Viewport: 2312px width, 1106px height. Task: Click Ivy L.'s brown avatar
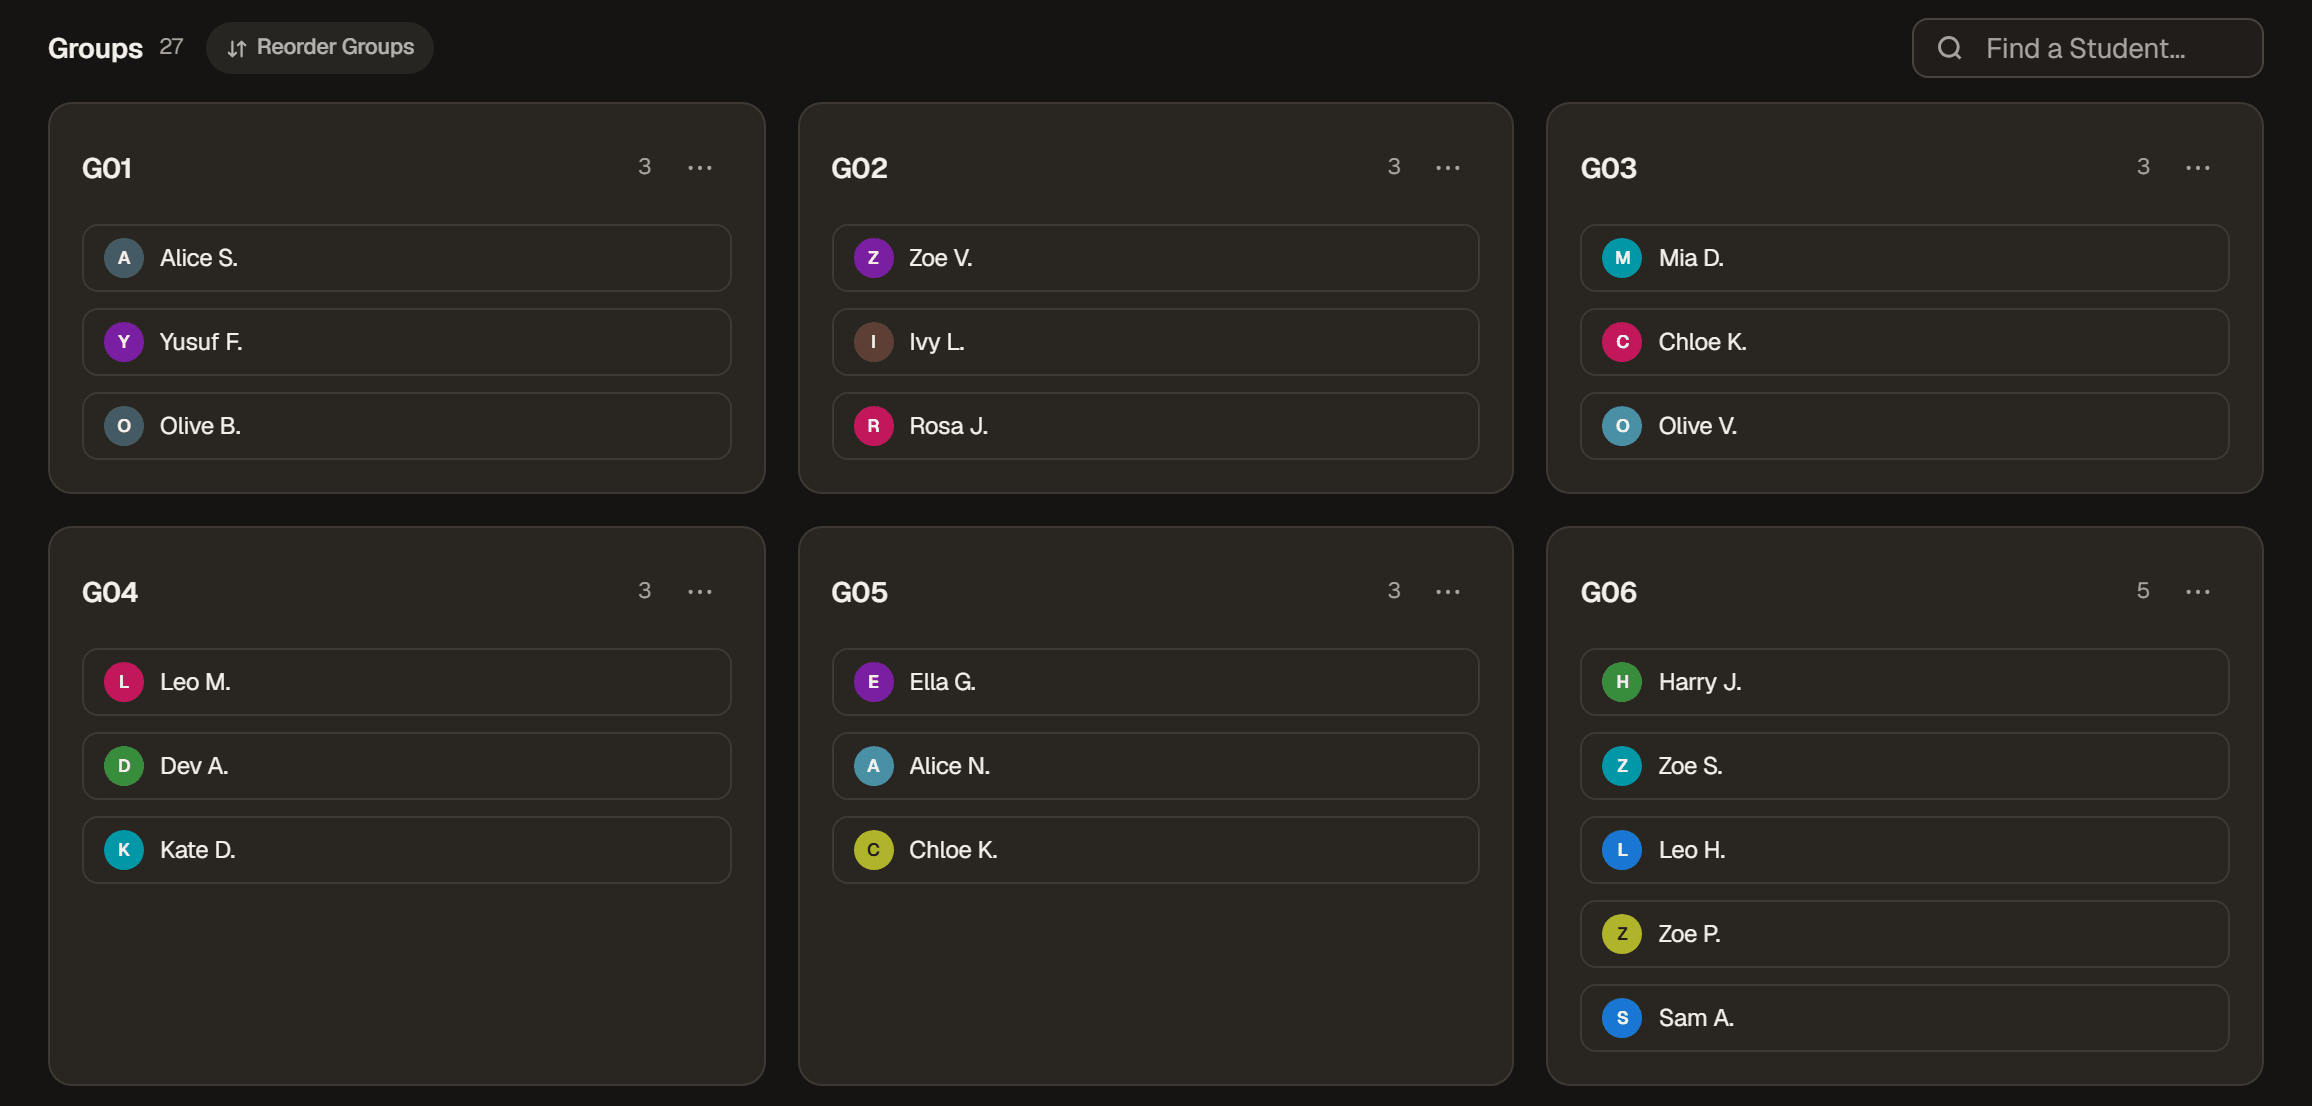click(873, 342)
